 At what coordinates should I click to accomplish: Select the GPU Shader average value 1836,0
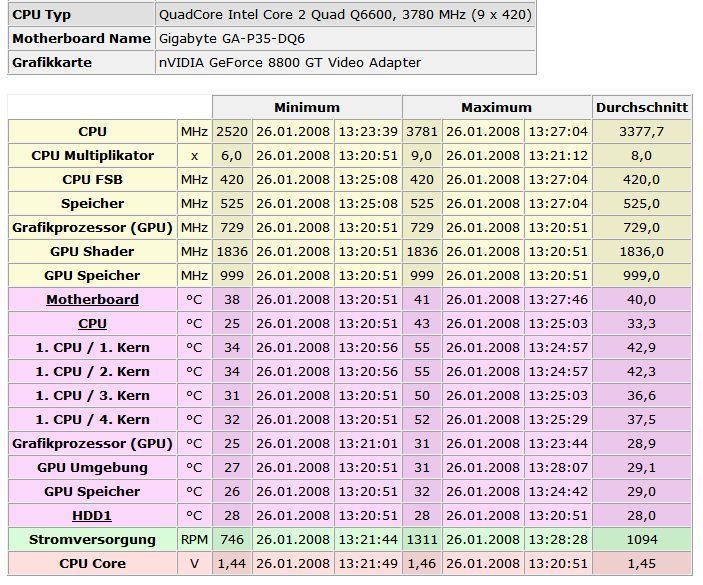tap(642, 251)
